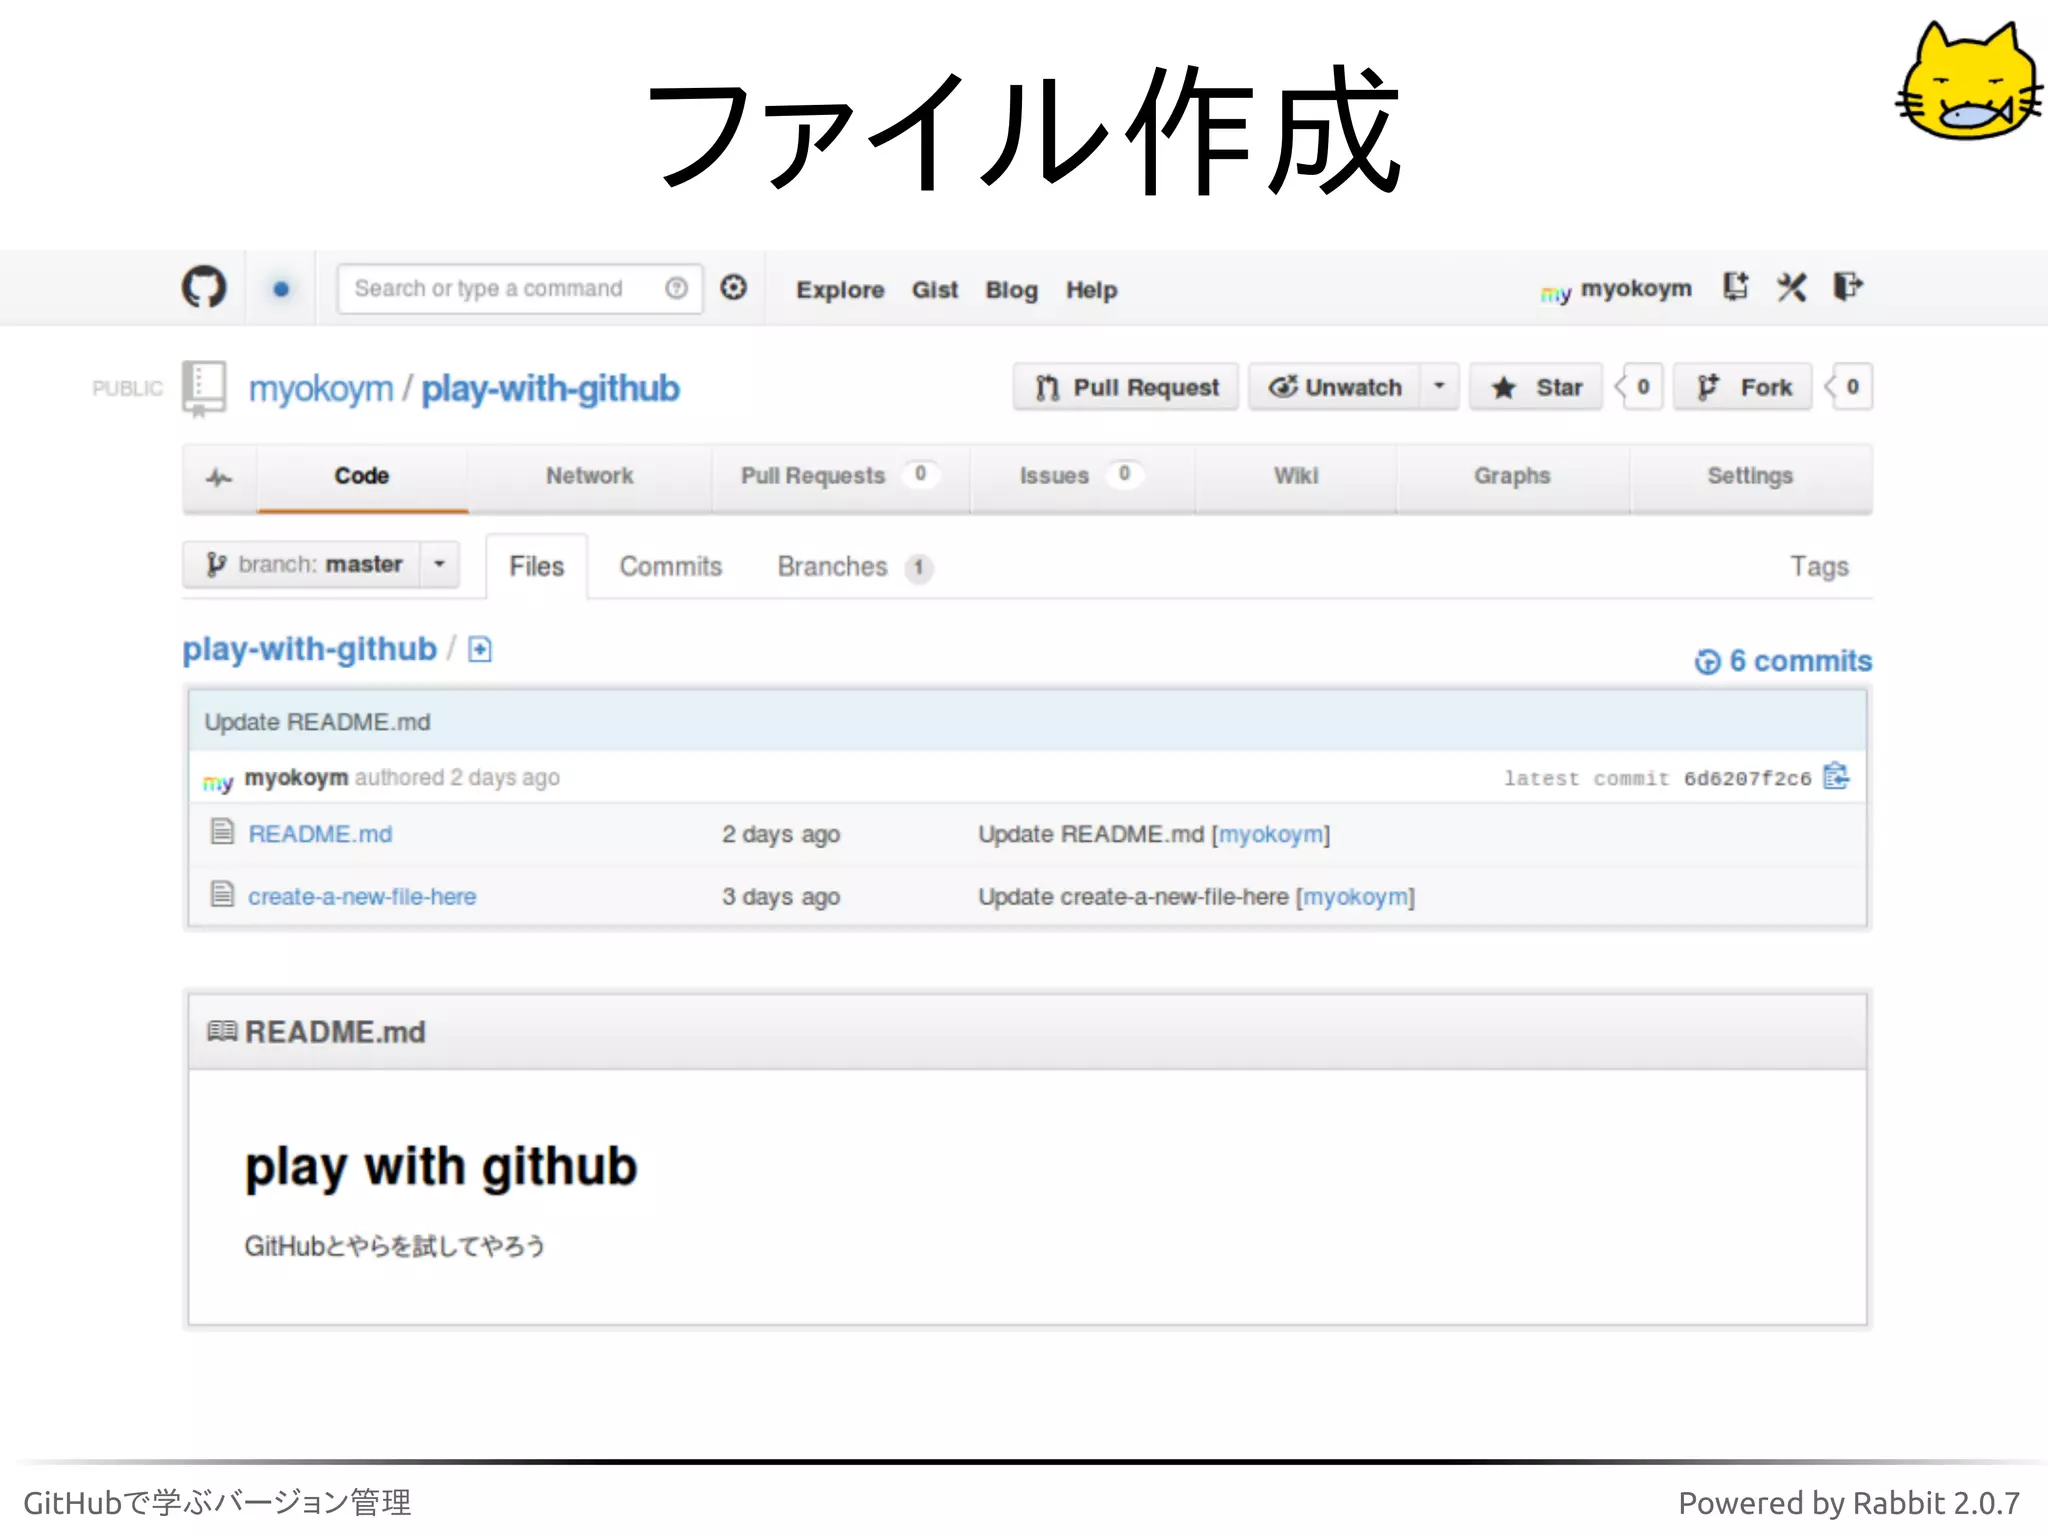This screenshot has width=2048, height=1536.
Task: Open the pulse activity tab icon
Action: tap(219, 477)
